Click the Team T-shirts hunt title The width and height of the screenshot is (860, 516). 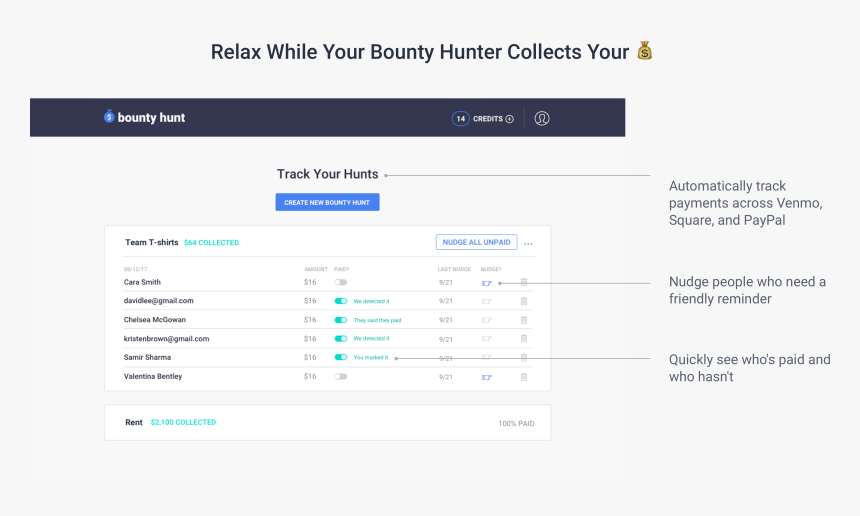coord(151,242)
